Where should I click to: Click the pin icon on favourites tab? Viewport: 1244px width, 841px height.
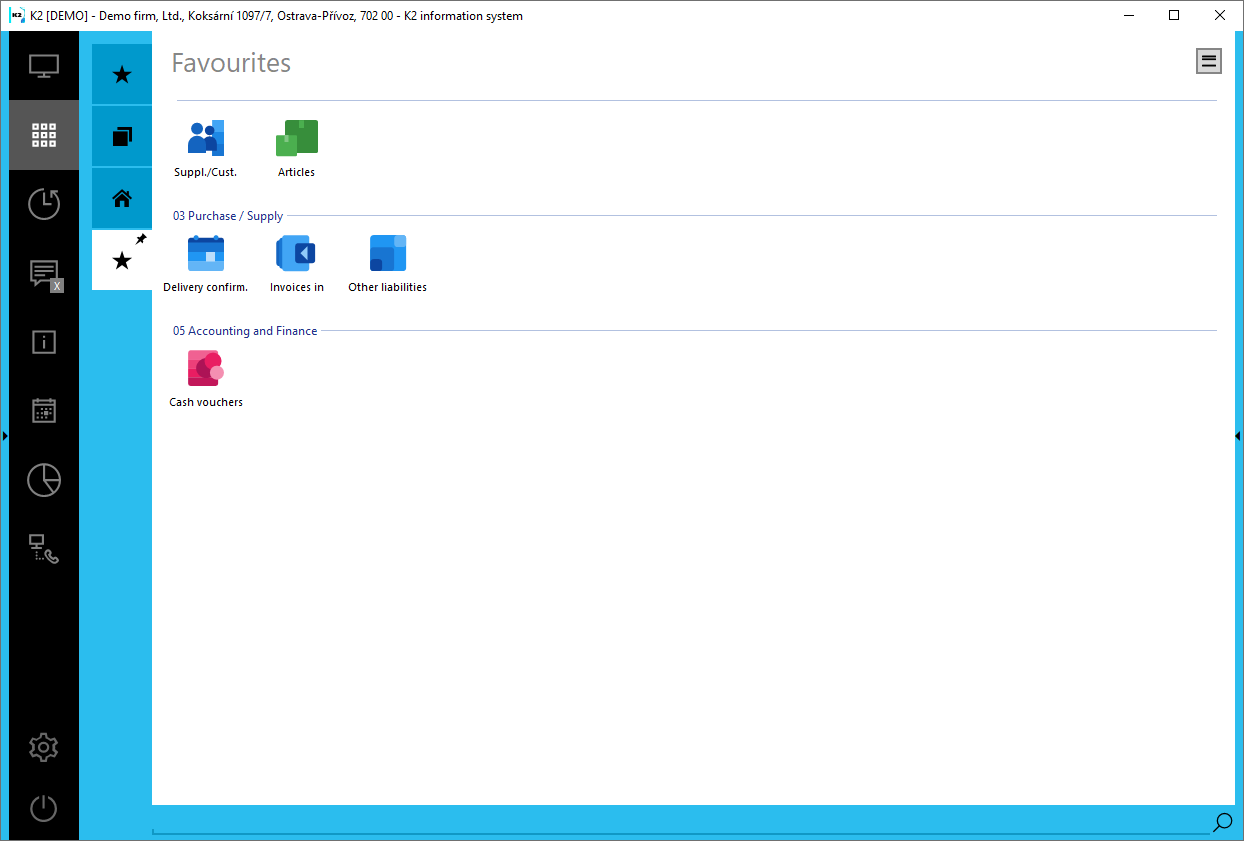click(x=141, y=240)
